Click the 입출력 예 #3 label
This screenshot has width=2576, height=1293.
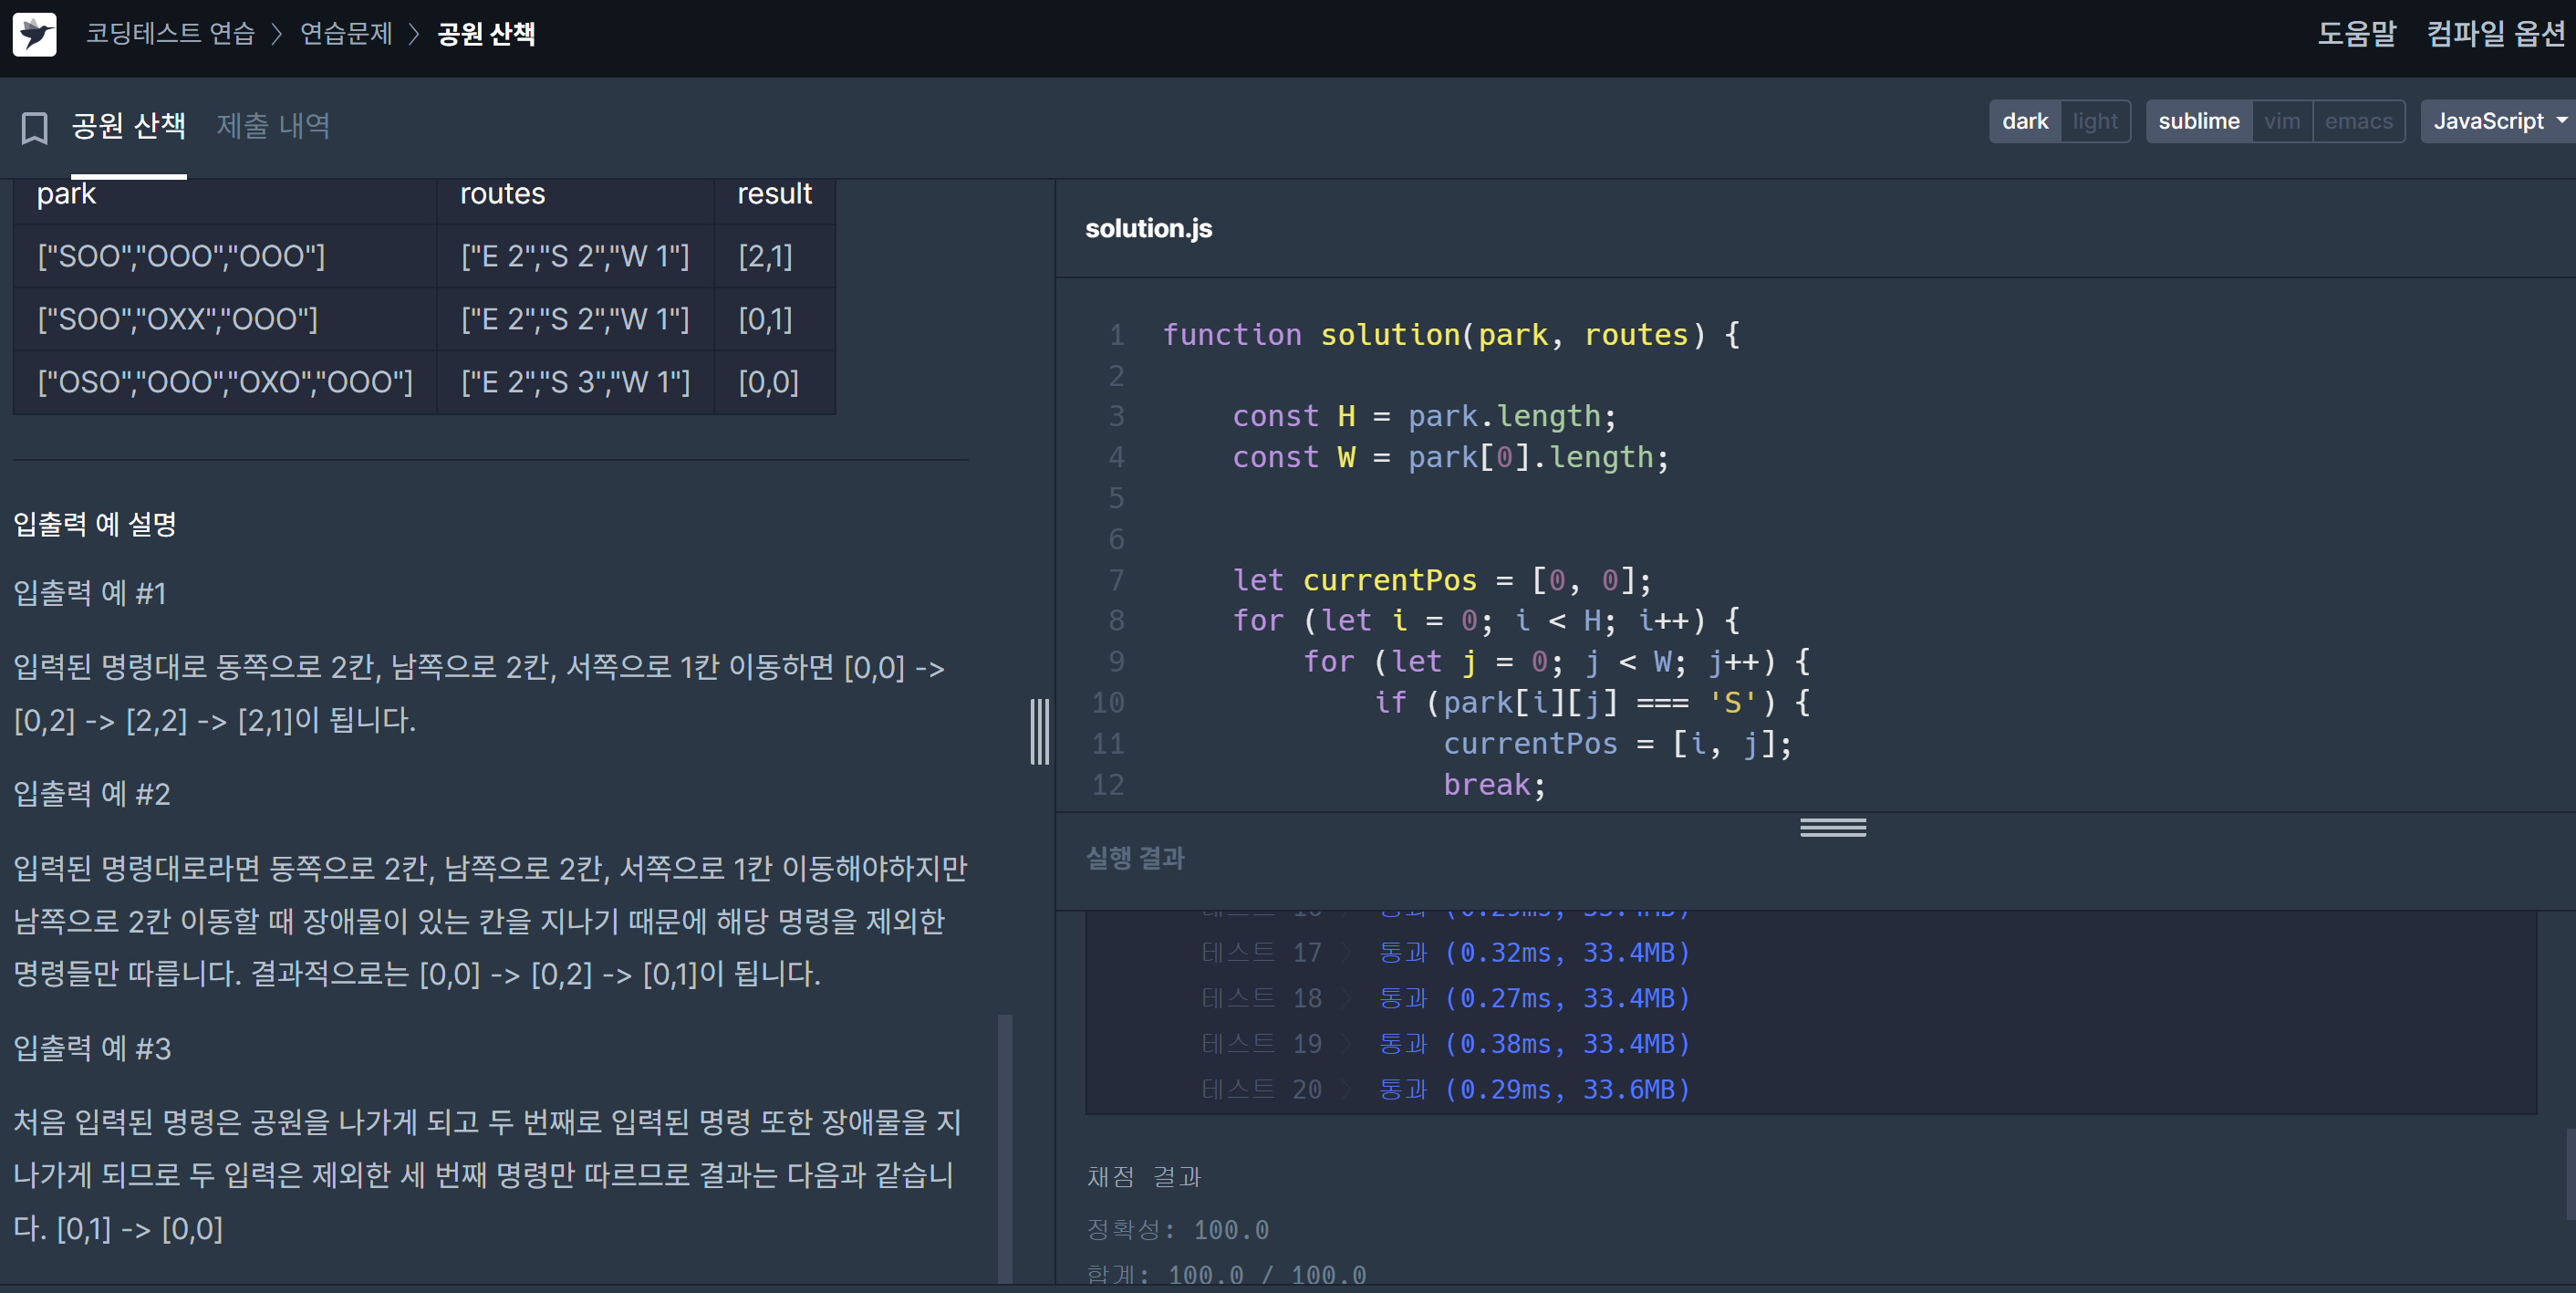coord(91,1049)
